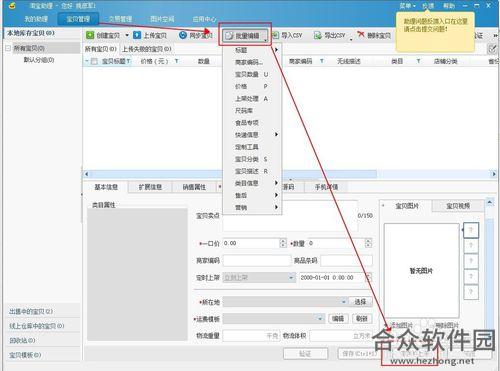
Task: Click the up arrow of the detail panel scrollbar
Action: tap(489, 202)
